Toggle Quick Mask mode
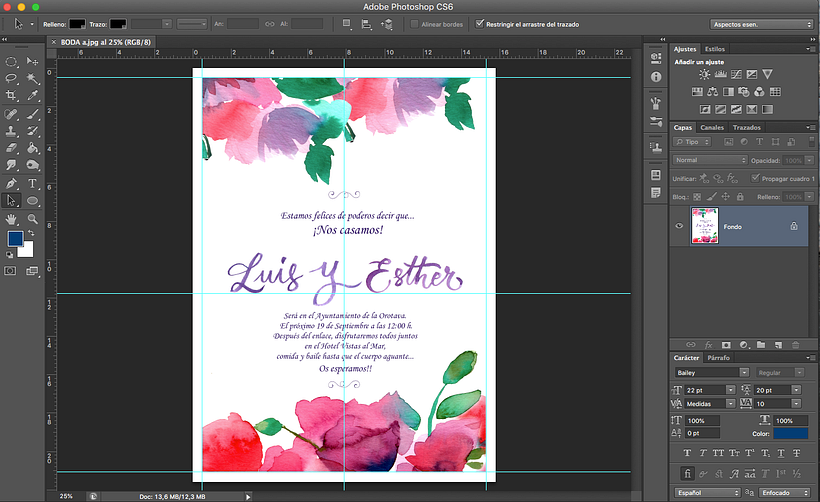The width and height of the screenshot is (820, 502). point(10,271)
